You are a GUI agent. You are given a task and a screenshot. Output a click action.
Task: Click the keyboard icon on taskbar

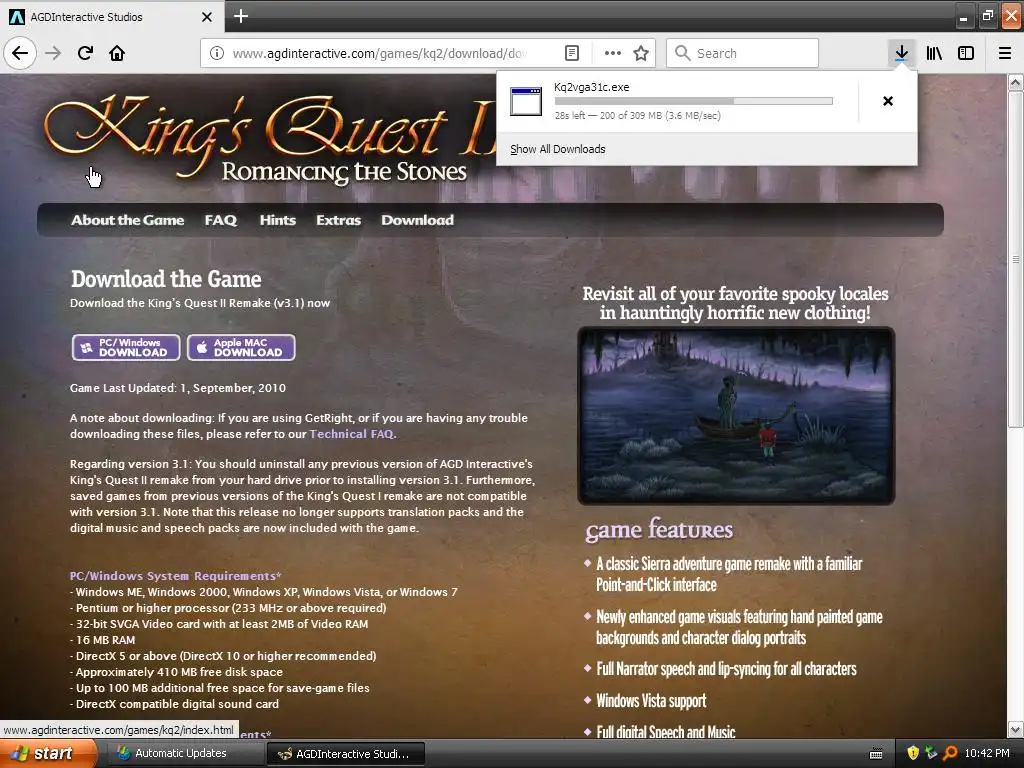pyautogui.click(x=876, y=754)
